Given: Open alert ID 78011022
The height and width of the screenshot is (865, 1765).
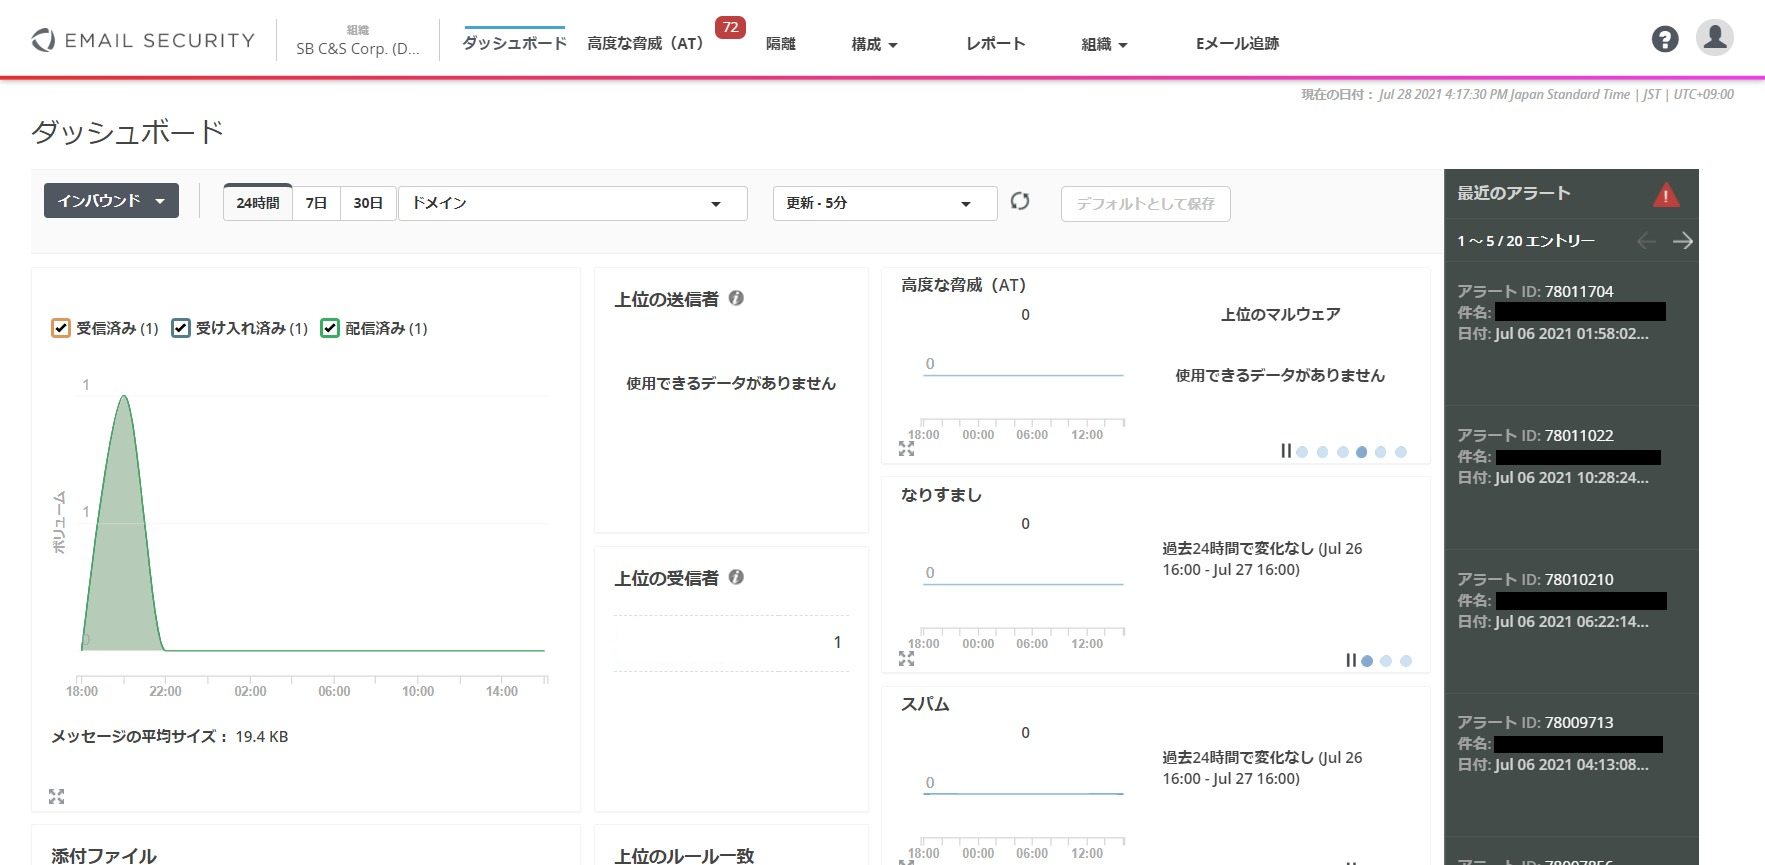Looking at the screenshot, I should tap(1579, 435).
